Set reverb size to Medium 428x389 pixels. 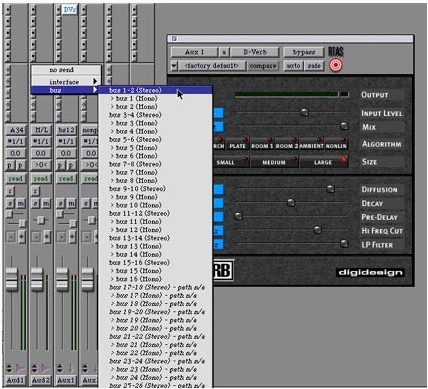coord(274,162)
